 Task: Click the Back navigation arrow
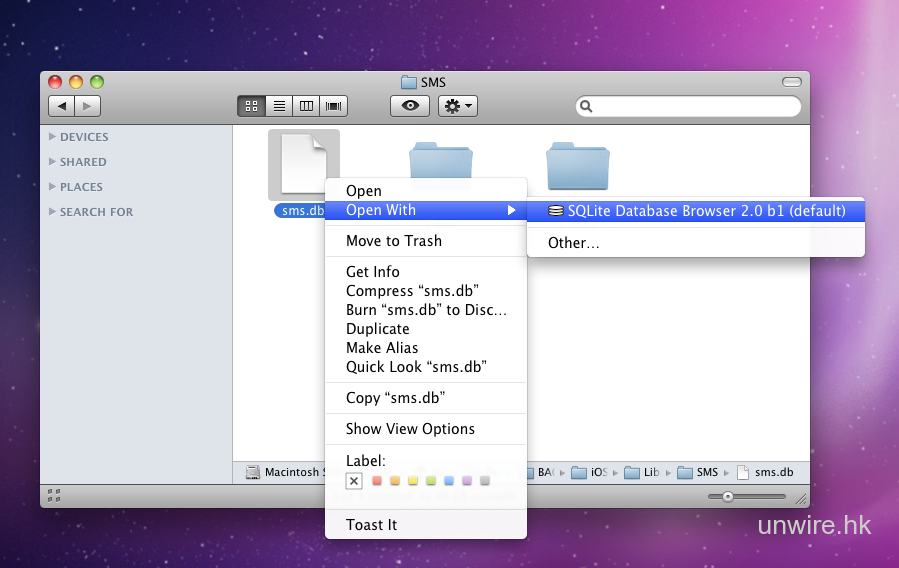(x=62, y=106)
